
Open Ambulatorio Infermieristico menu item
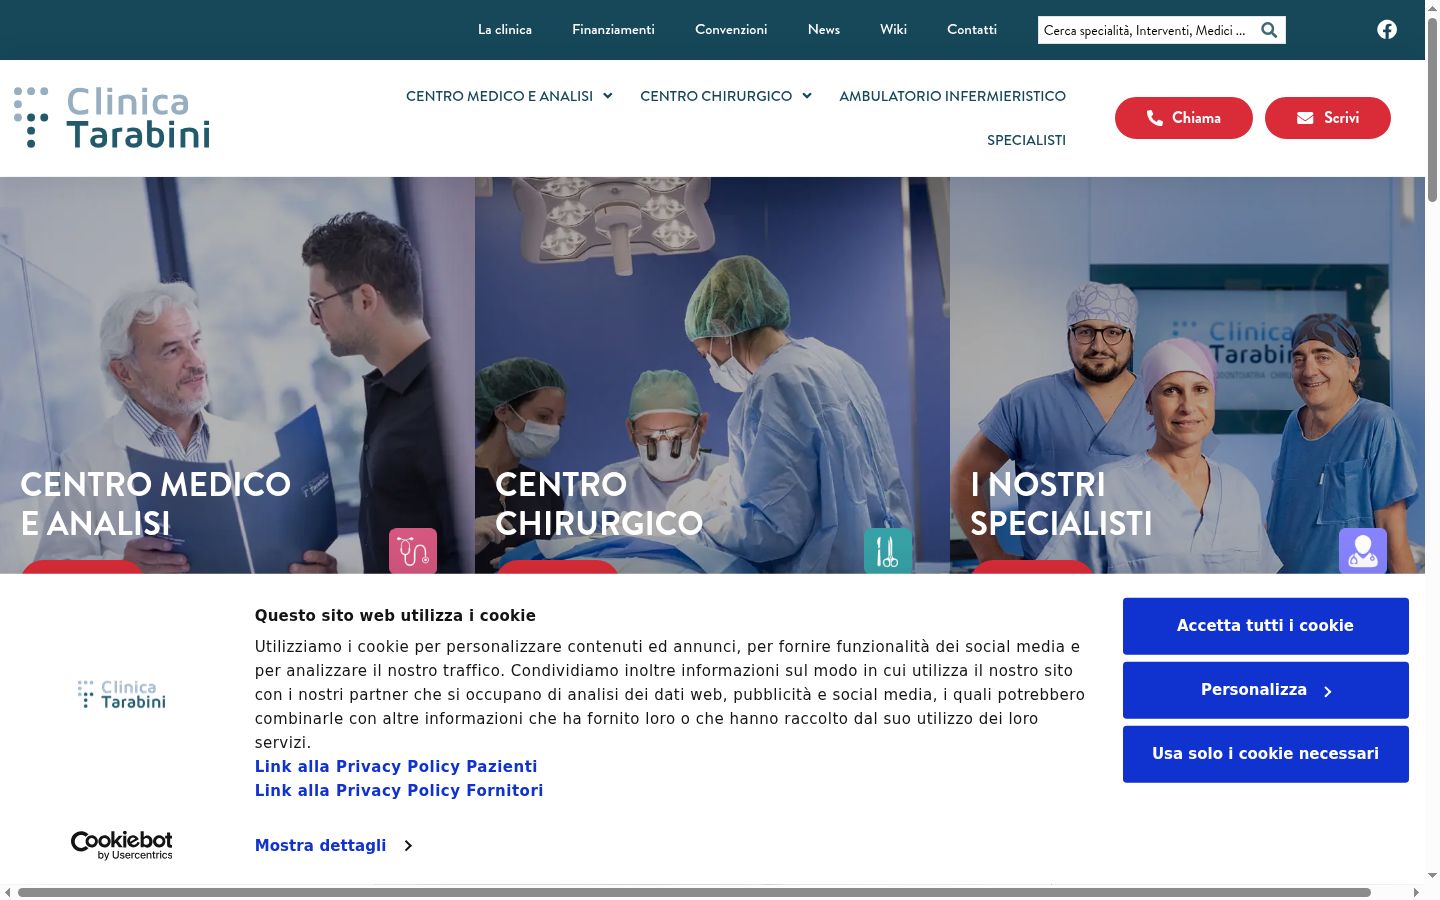952,96
